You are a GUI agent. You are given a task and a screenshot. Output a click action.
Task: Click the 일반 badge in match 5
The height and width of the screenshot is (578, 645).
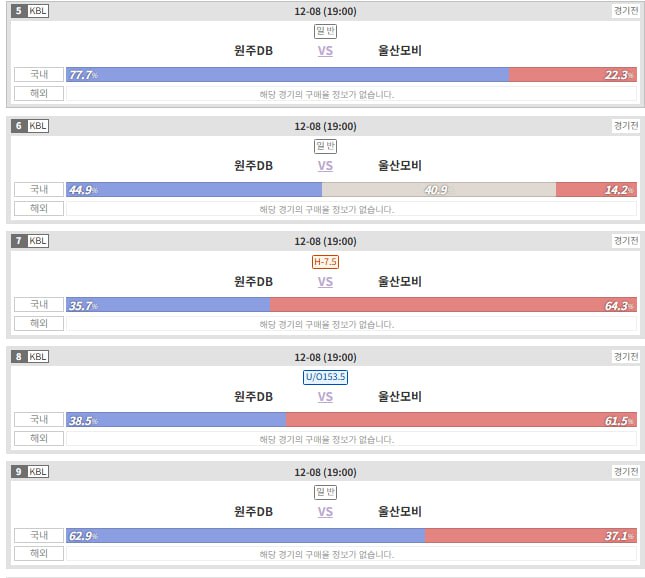pos(325,31)
